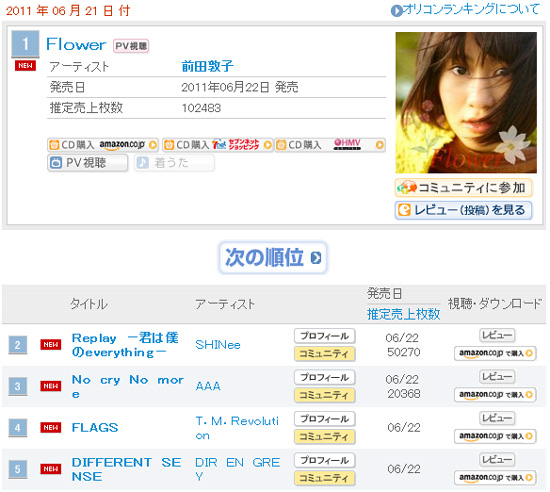Screen dimensions: 550x492
Task: Open the Flower song title link
Action: [76, 45]
